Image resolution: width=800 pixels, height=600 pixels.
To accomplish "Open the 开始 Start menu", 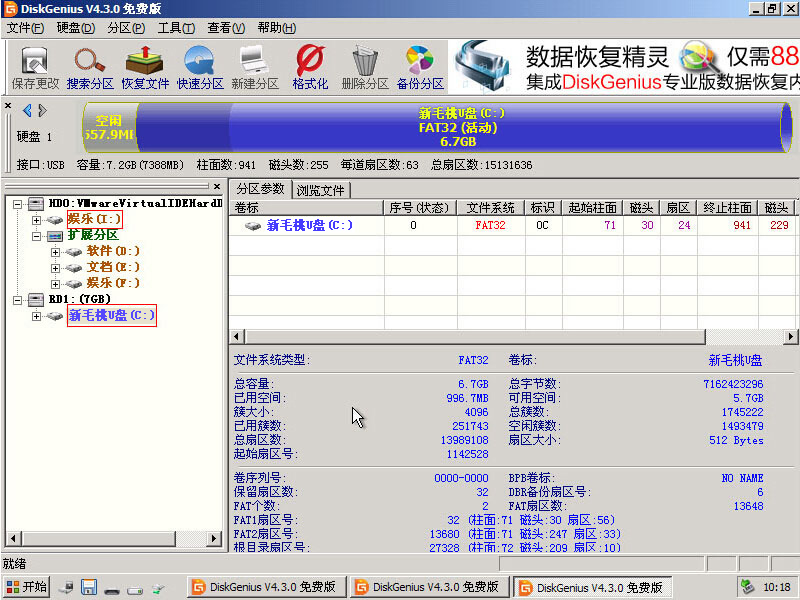I will click(x=27, y=587).
